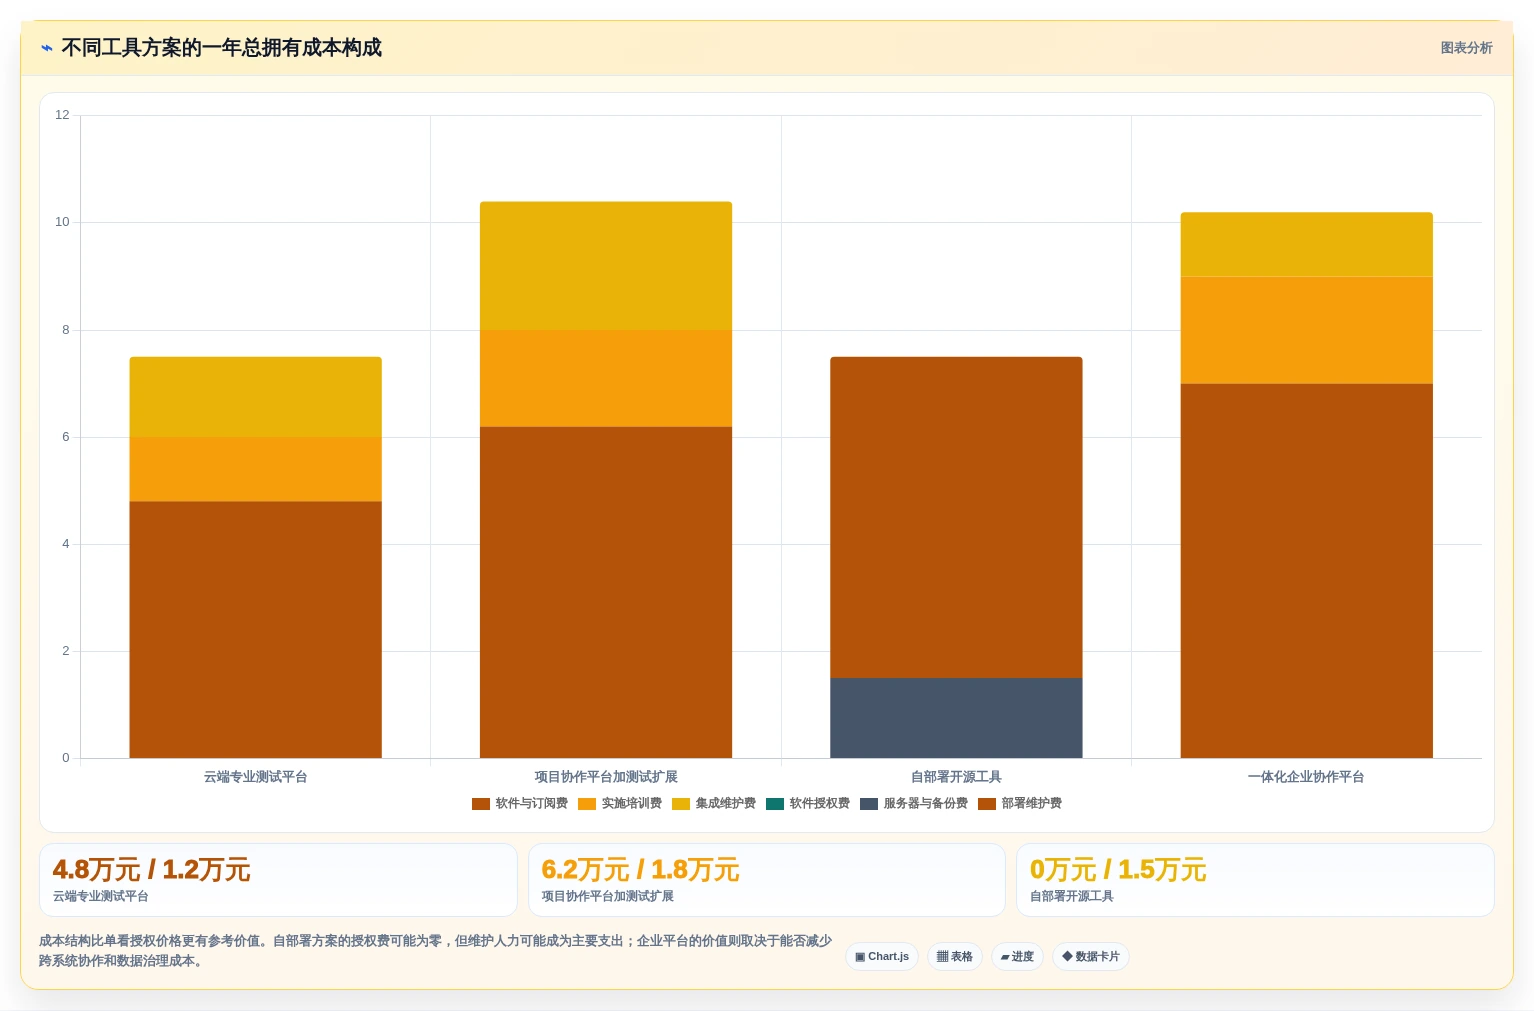Click the 表格 tag
This screenshot has height=1011, width=1534.
tap(955, 957)
